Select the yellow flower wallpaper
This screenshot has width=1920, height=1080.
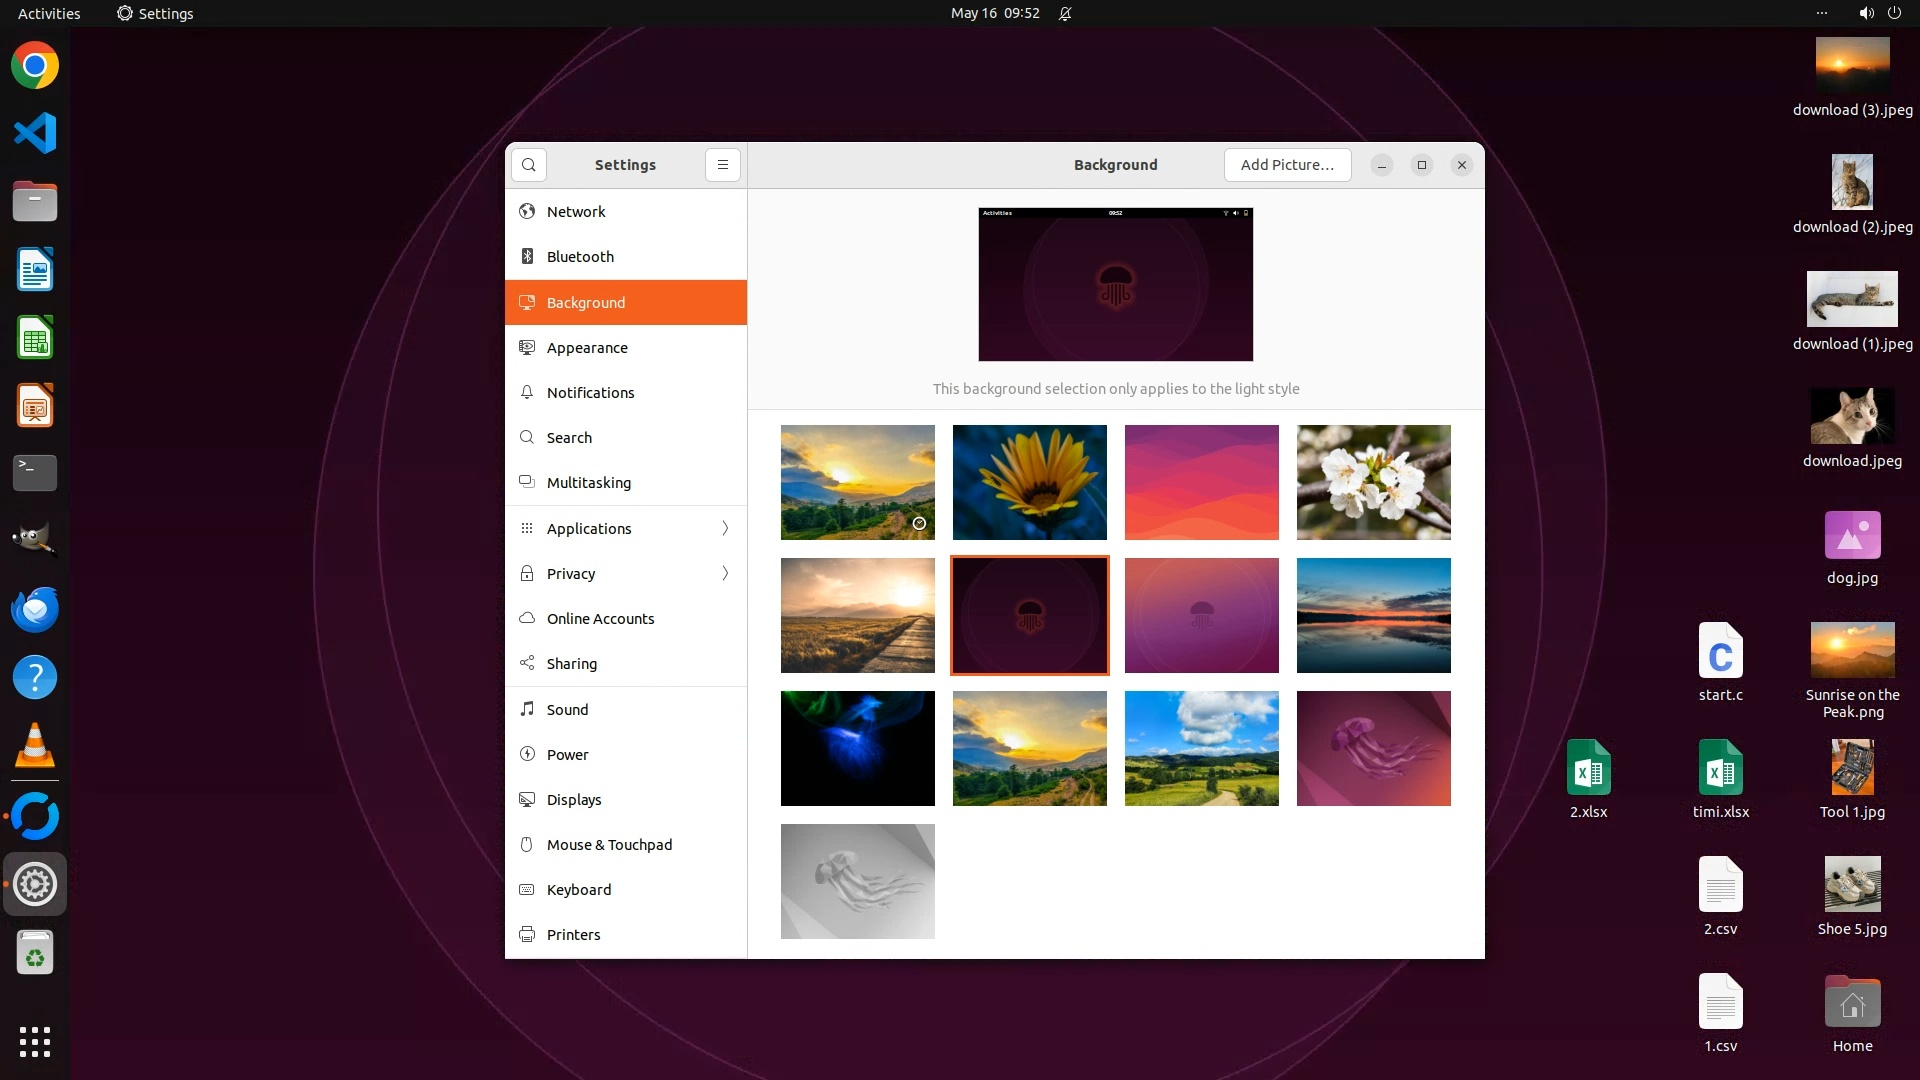(x=1029, y=482)
